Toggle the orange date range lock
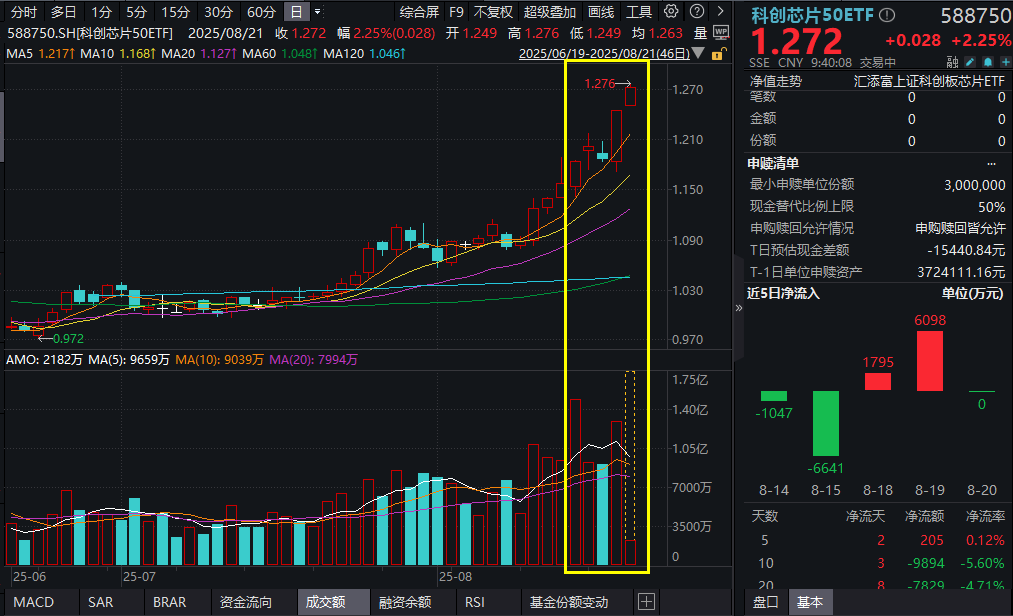The width and height of the screenshot is (1013, 616). 718,54
